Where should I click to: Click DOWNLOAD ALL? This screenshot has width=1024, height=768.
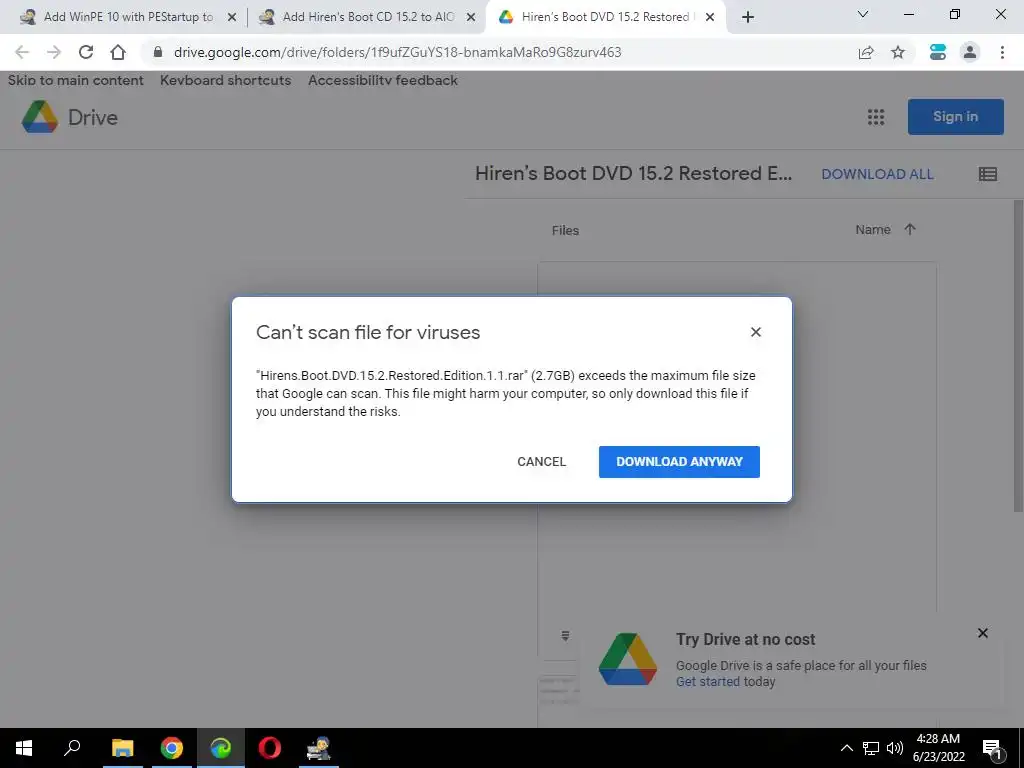877,174
